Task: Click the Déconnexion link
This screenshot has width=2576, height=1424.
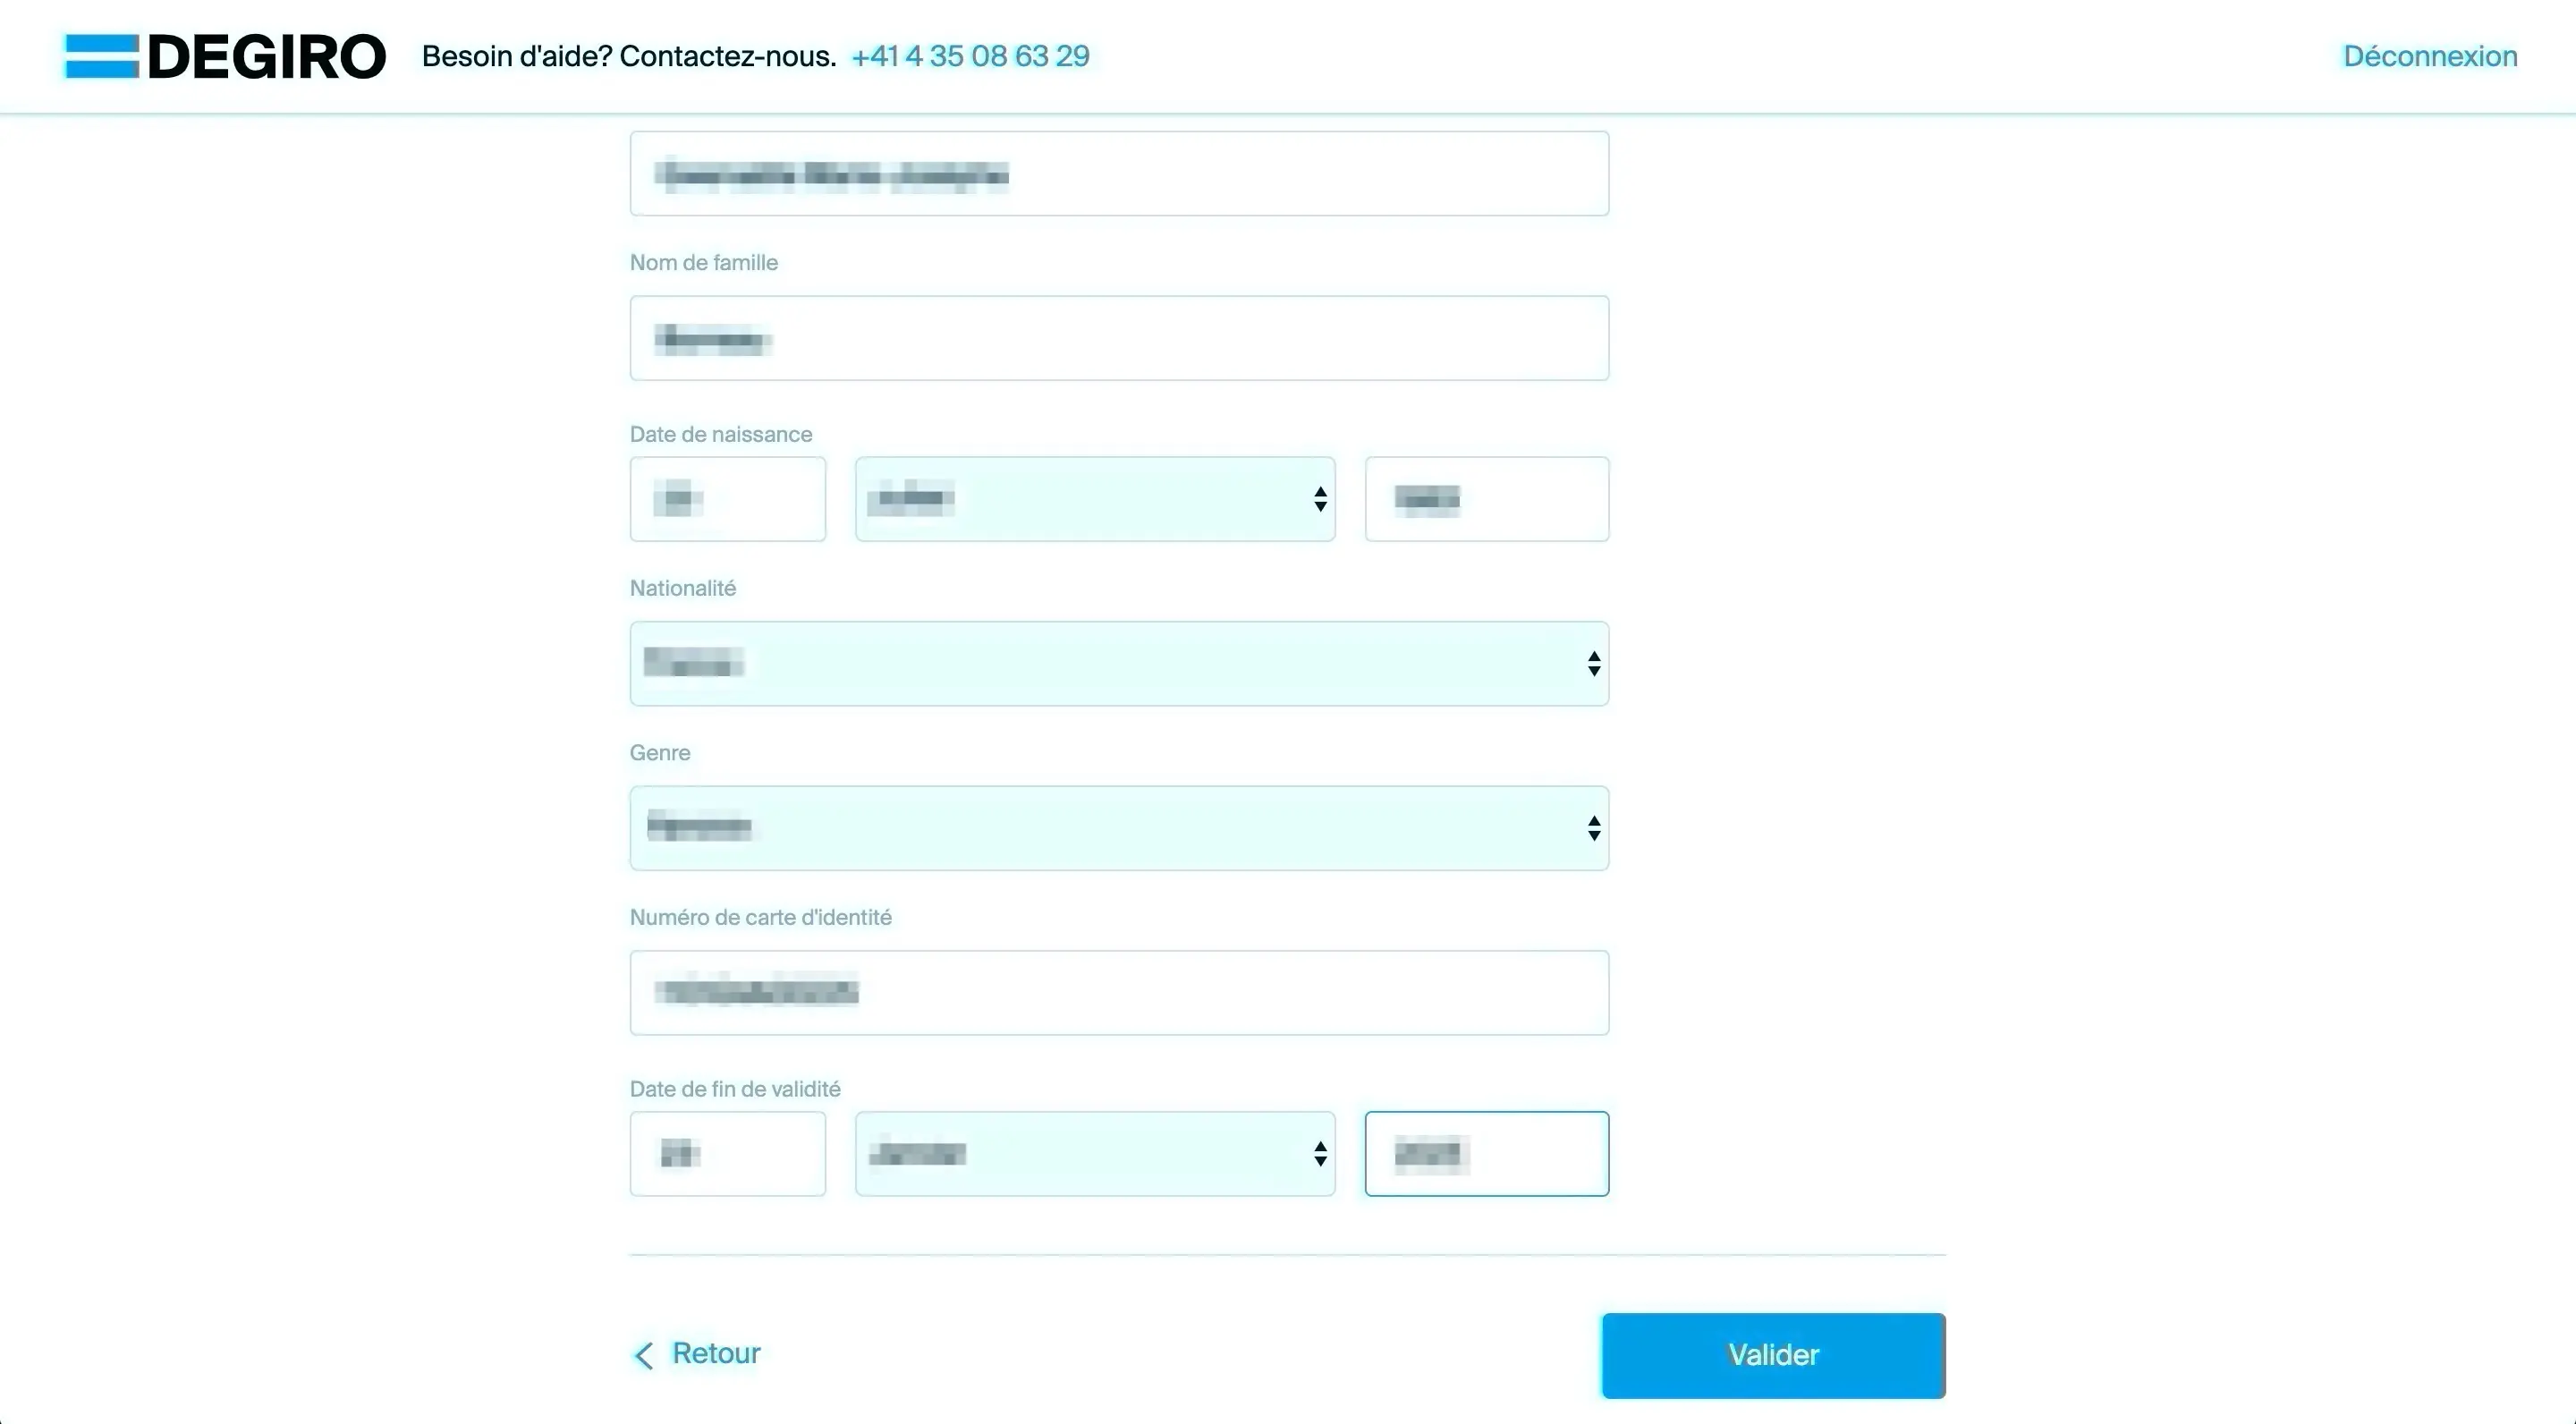Action: point(2430,55)
